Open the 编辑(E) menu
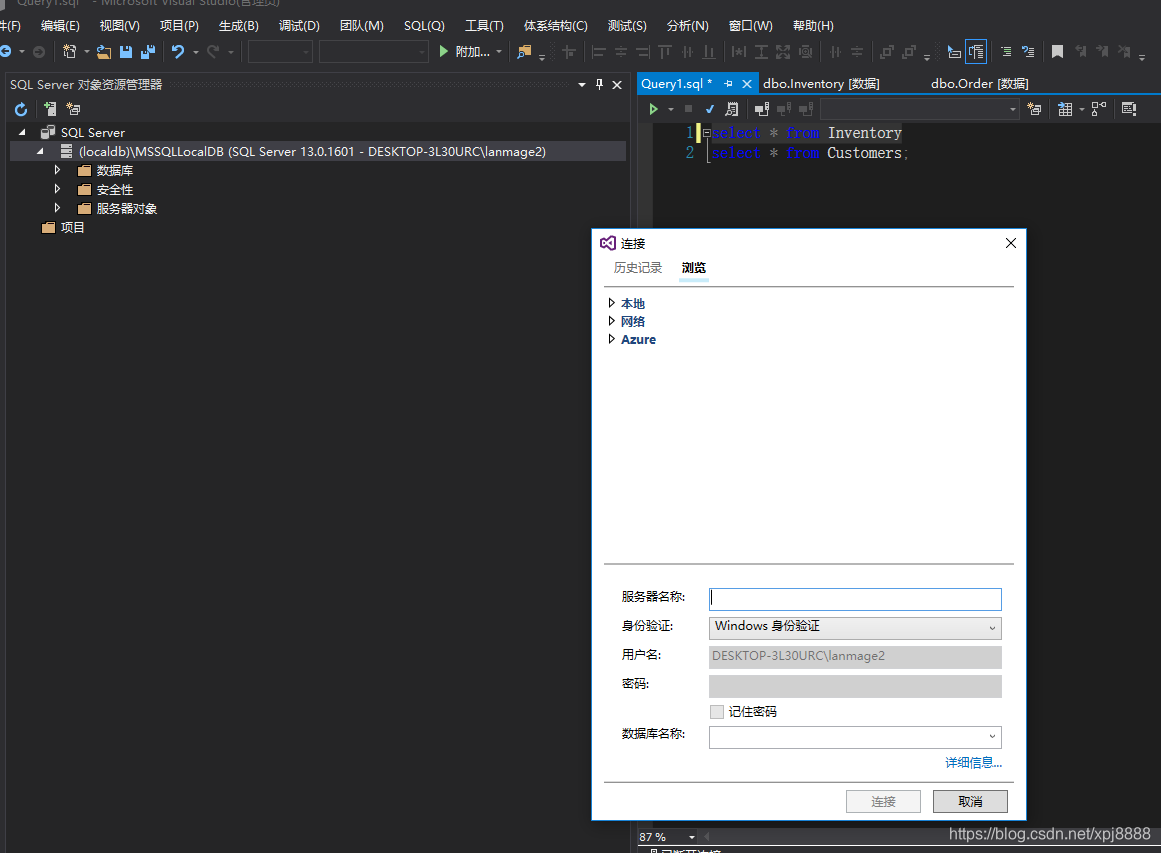Screen dimensions: 1161x853 click(x=60, y=26)
